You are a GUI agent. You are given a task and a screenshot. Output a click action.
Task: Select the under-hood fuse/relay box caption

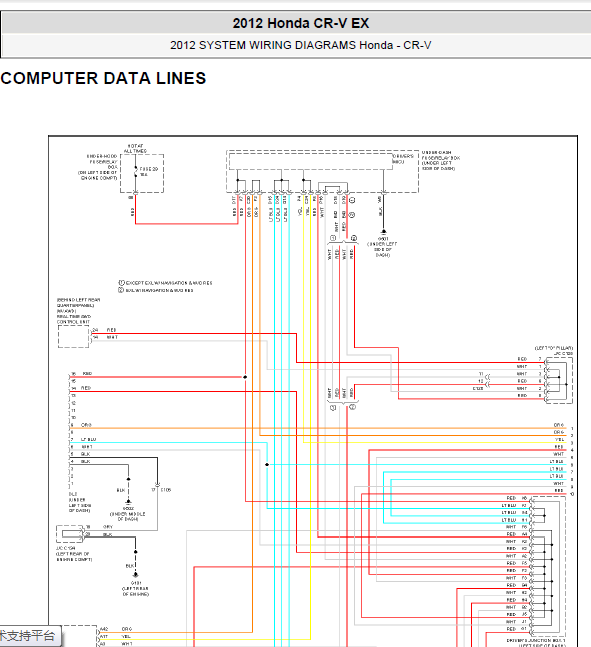(x=98, y=167)
